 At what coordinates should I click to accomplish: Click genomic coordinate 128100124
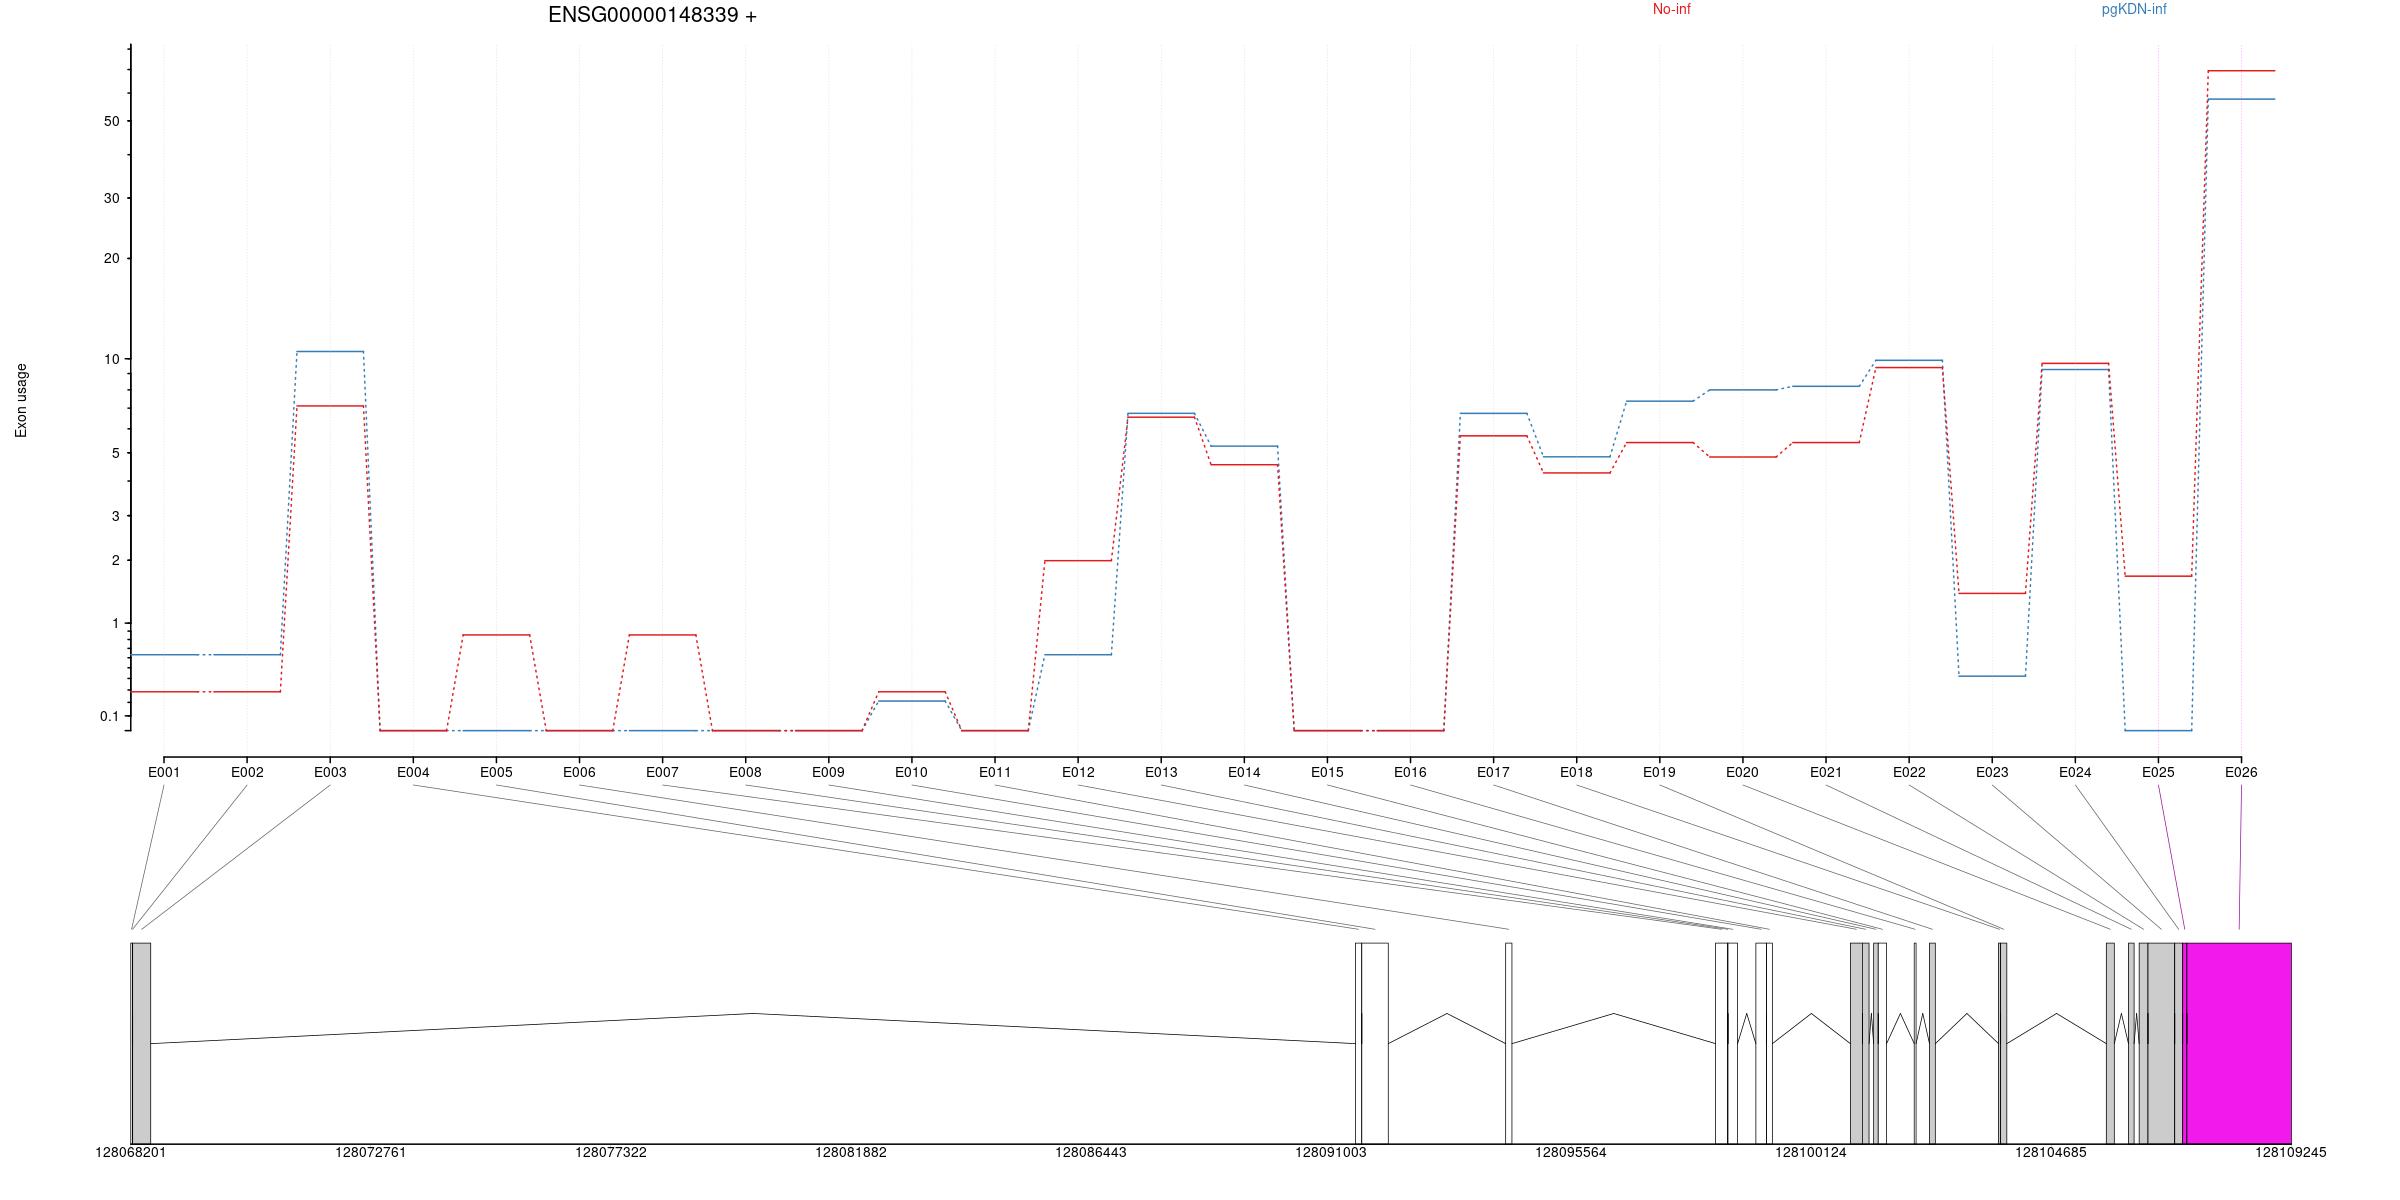1811,1152
